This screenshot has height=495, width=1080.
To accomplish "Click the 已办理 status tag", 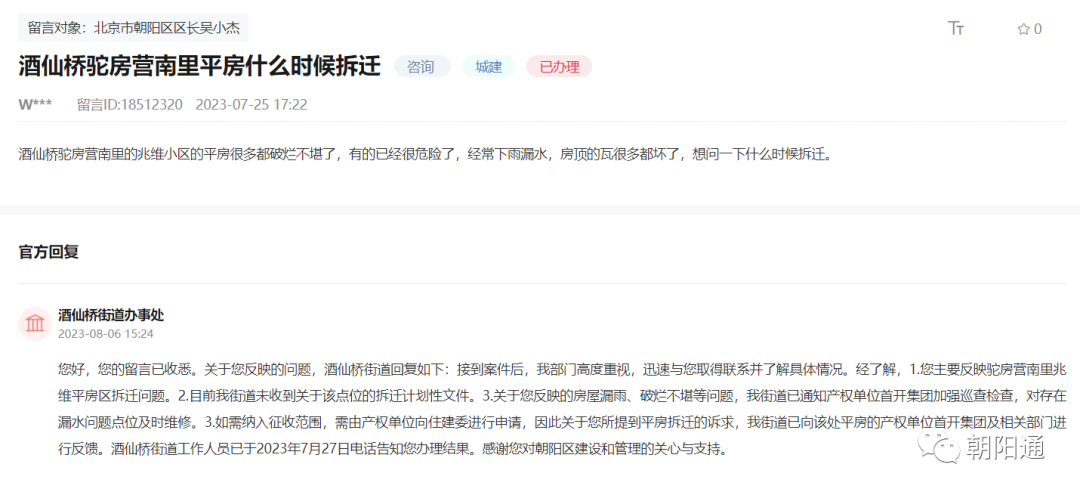I will (x=559, y=67).
